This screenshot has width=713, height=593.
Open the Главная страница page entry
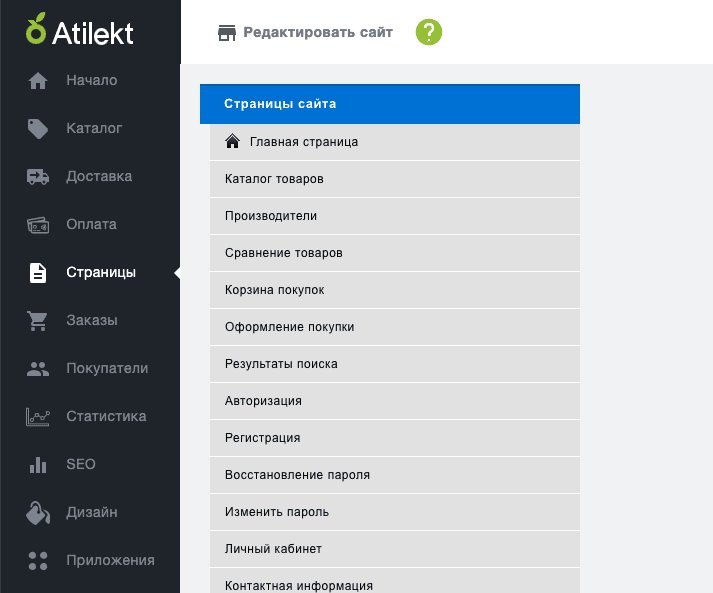(x=395, y=142)
